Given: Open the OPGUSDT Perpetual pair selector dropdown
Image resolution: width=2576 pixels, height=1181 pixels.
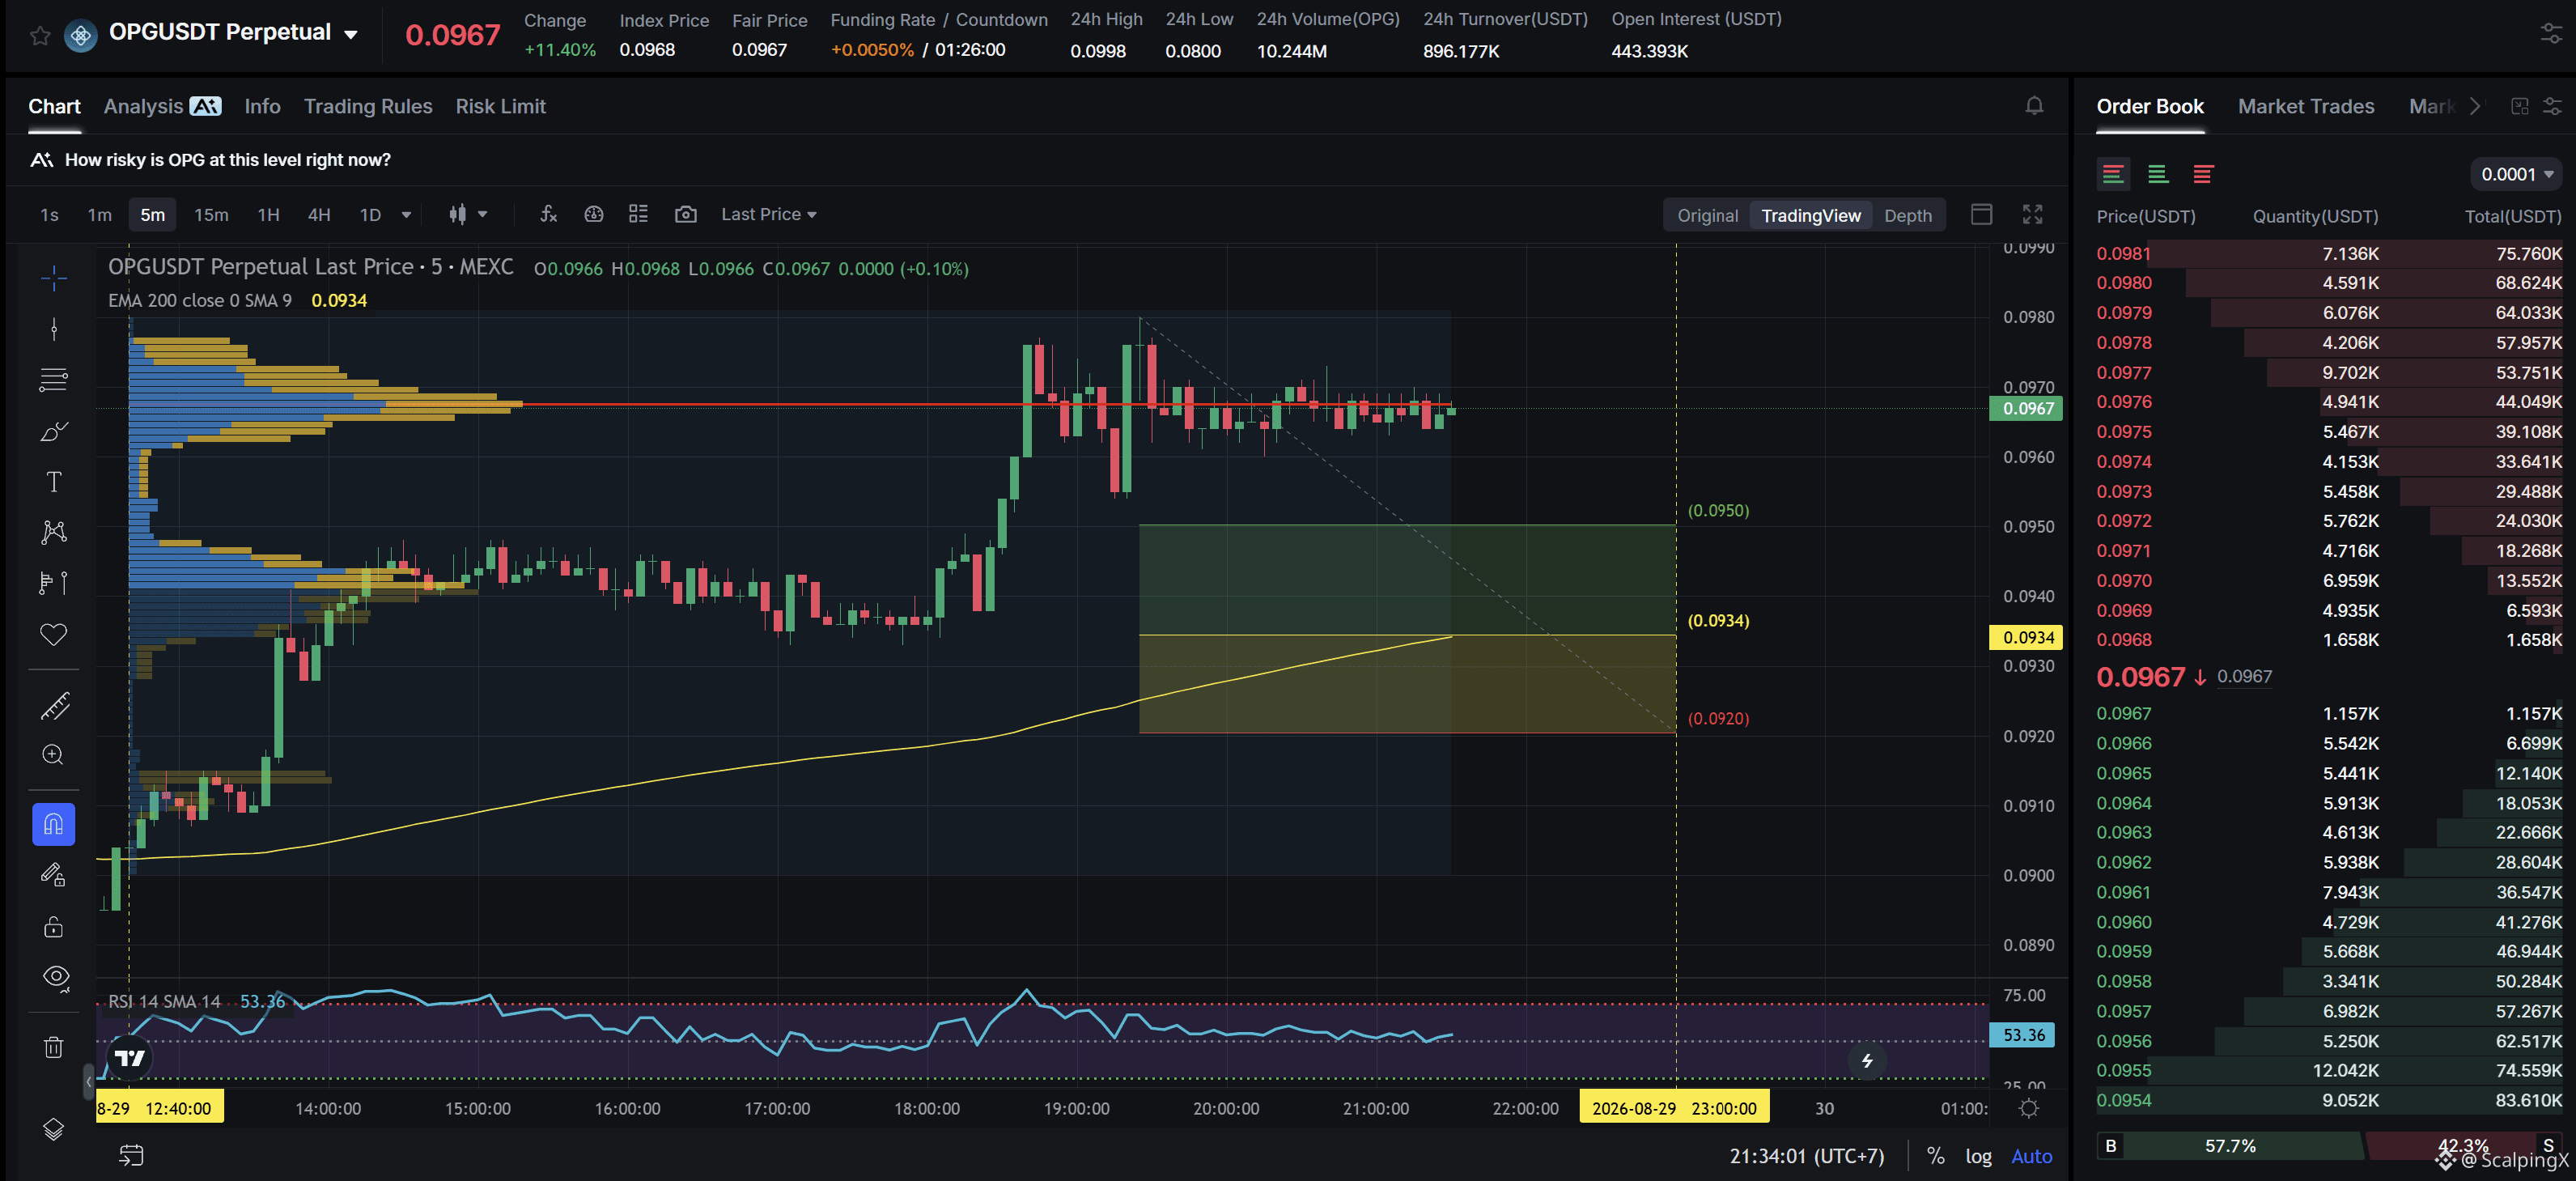Looking at the screenshot, I should [x=350, y=34].
